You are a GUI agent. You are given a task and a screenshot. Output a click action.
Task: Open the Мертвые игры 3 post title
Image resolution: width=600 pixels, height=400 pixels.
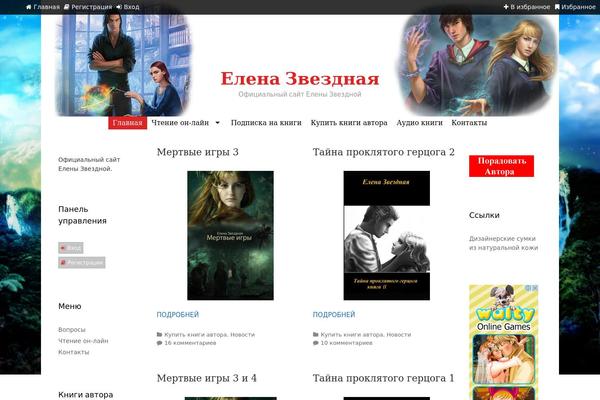[x=197, y=152]
